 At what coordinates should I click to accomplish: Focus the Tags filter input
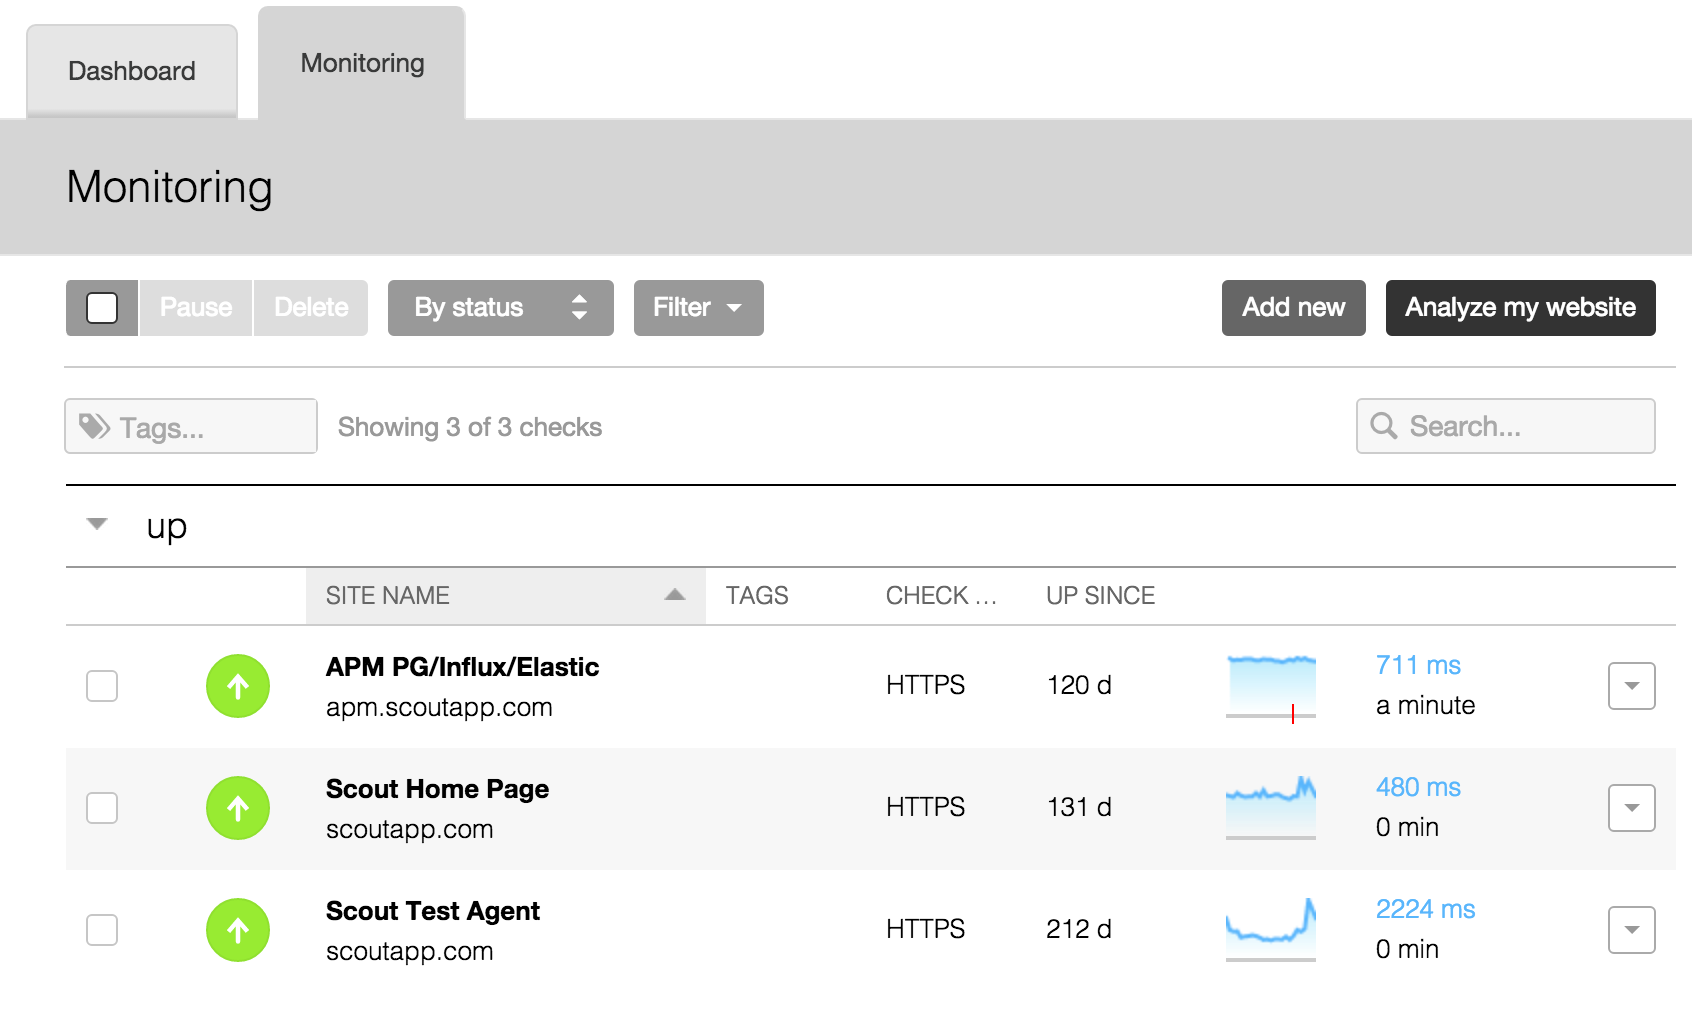coord(191,426)
